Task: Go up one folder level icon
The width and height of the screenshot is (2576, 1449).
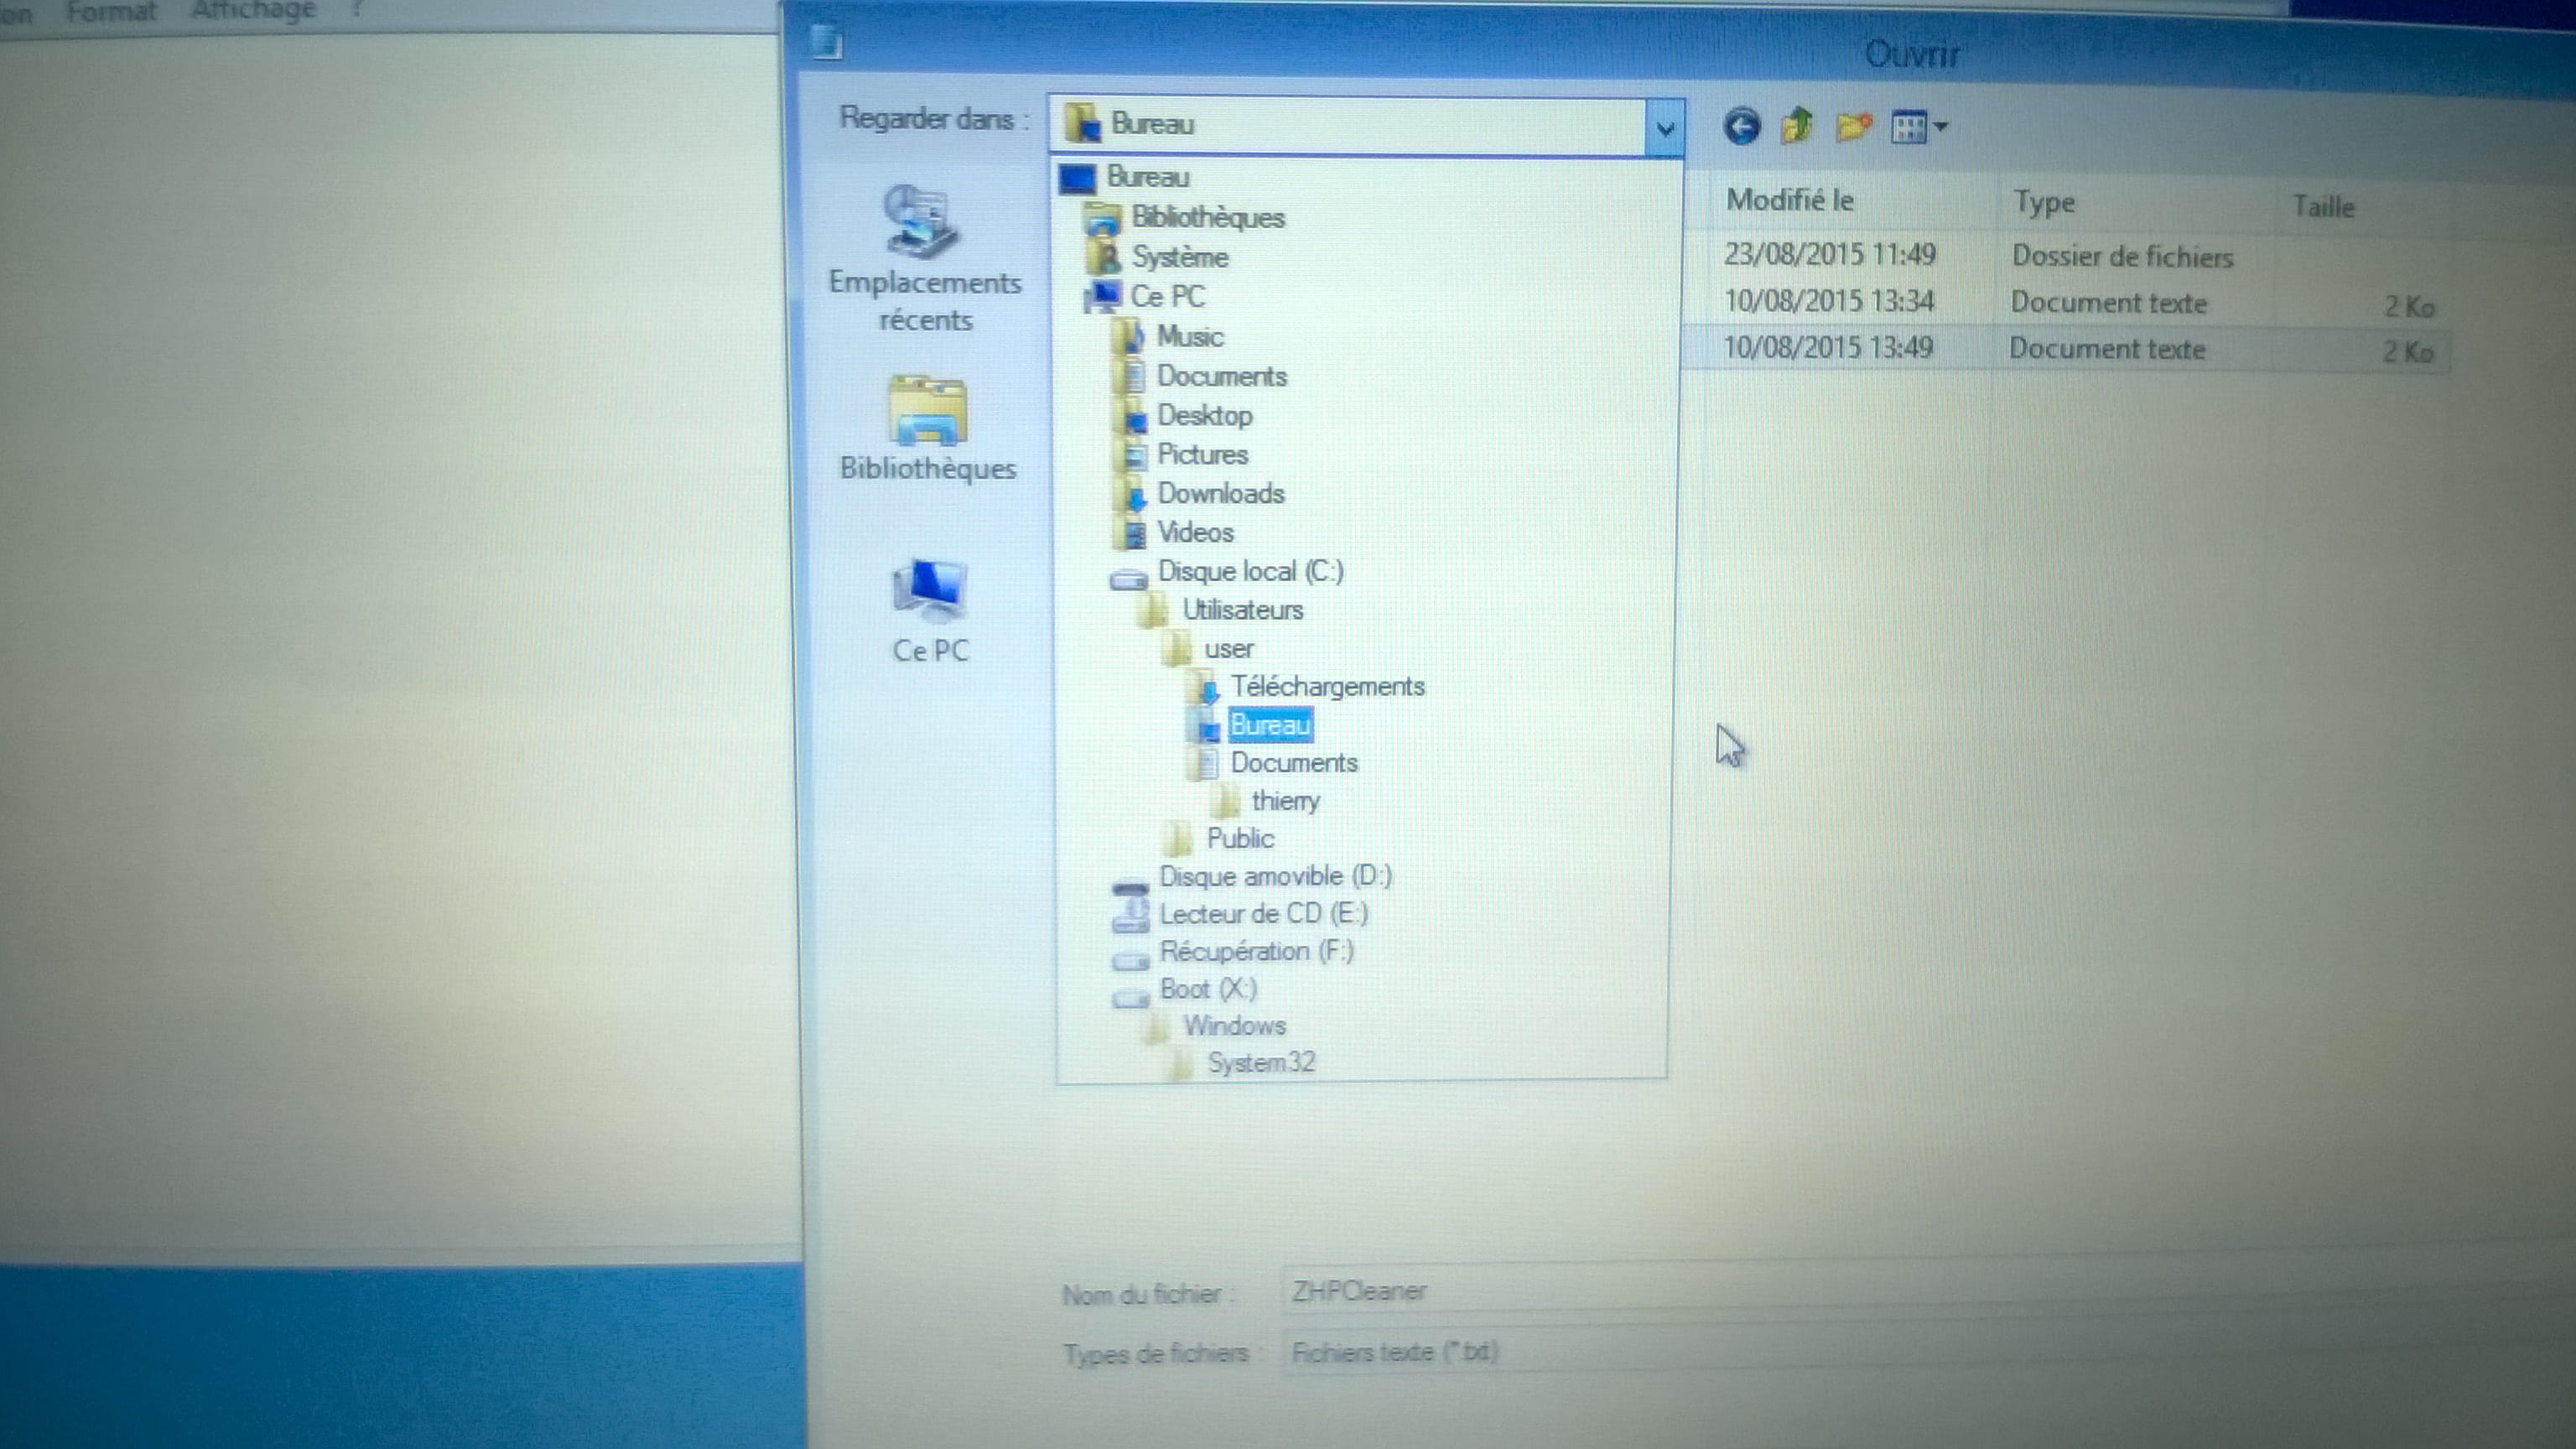Action: coord(1796,126)
